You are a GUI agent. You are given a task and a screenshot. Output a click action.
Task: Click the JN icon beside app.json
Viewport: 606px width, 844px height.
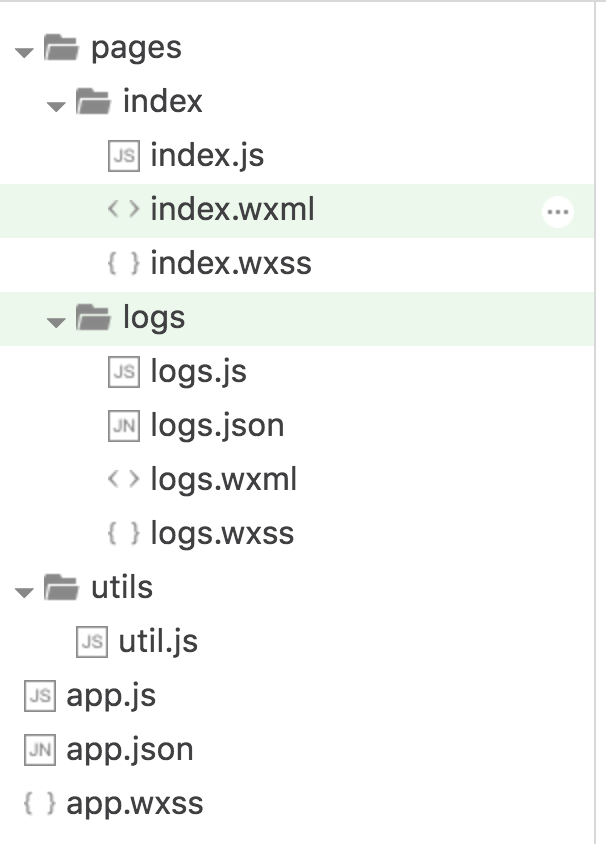tap(39, 750)
